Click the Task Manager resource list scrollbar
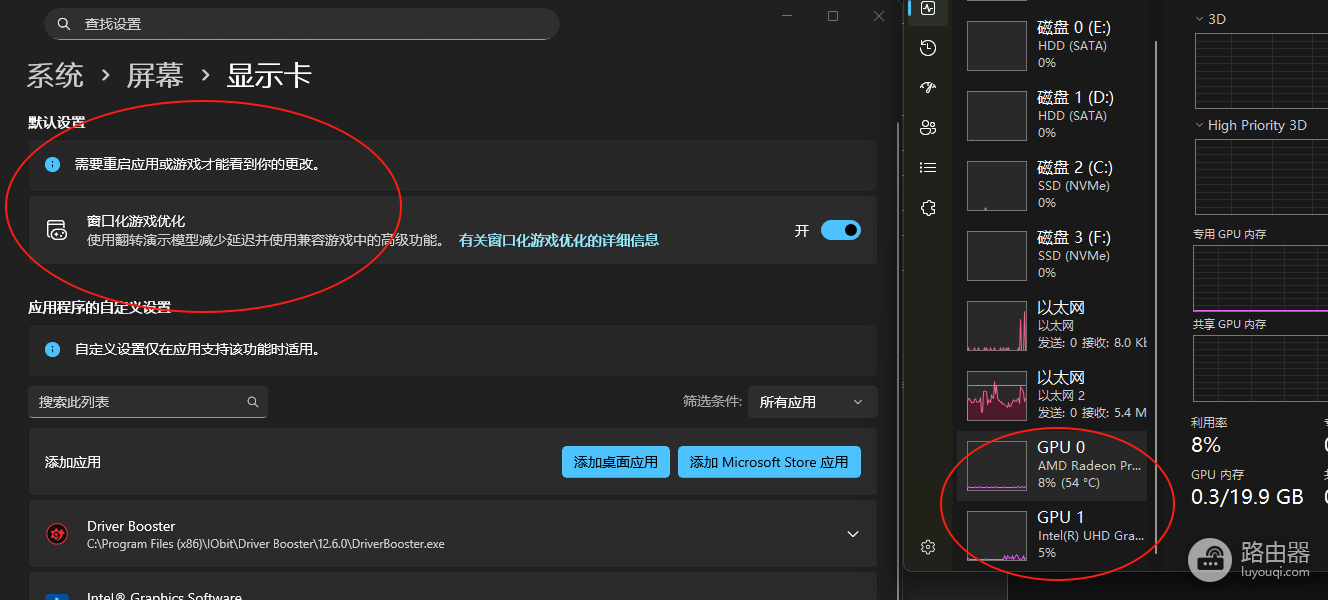The height and width of the screenshot is (600, 1328). click(x=1156, y=295)
